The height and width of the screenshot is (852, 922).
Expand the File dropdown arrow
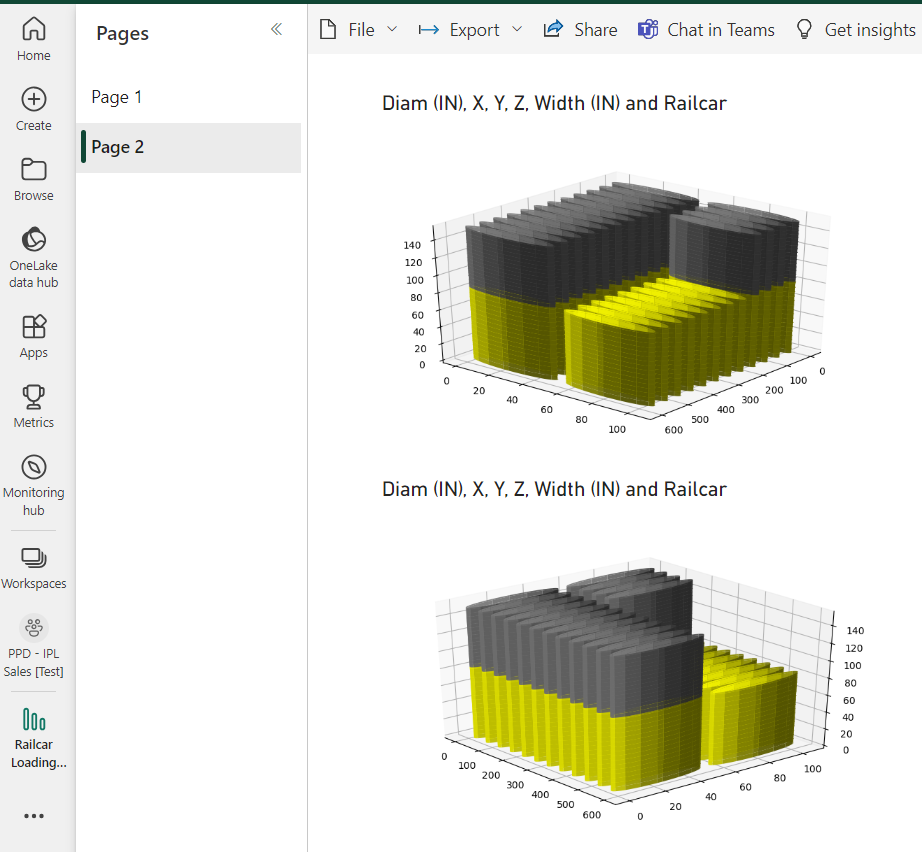(392, 29)
